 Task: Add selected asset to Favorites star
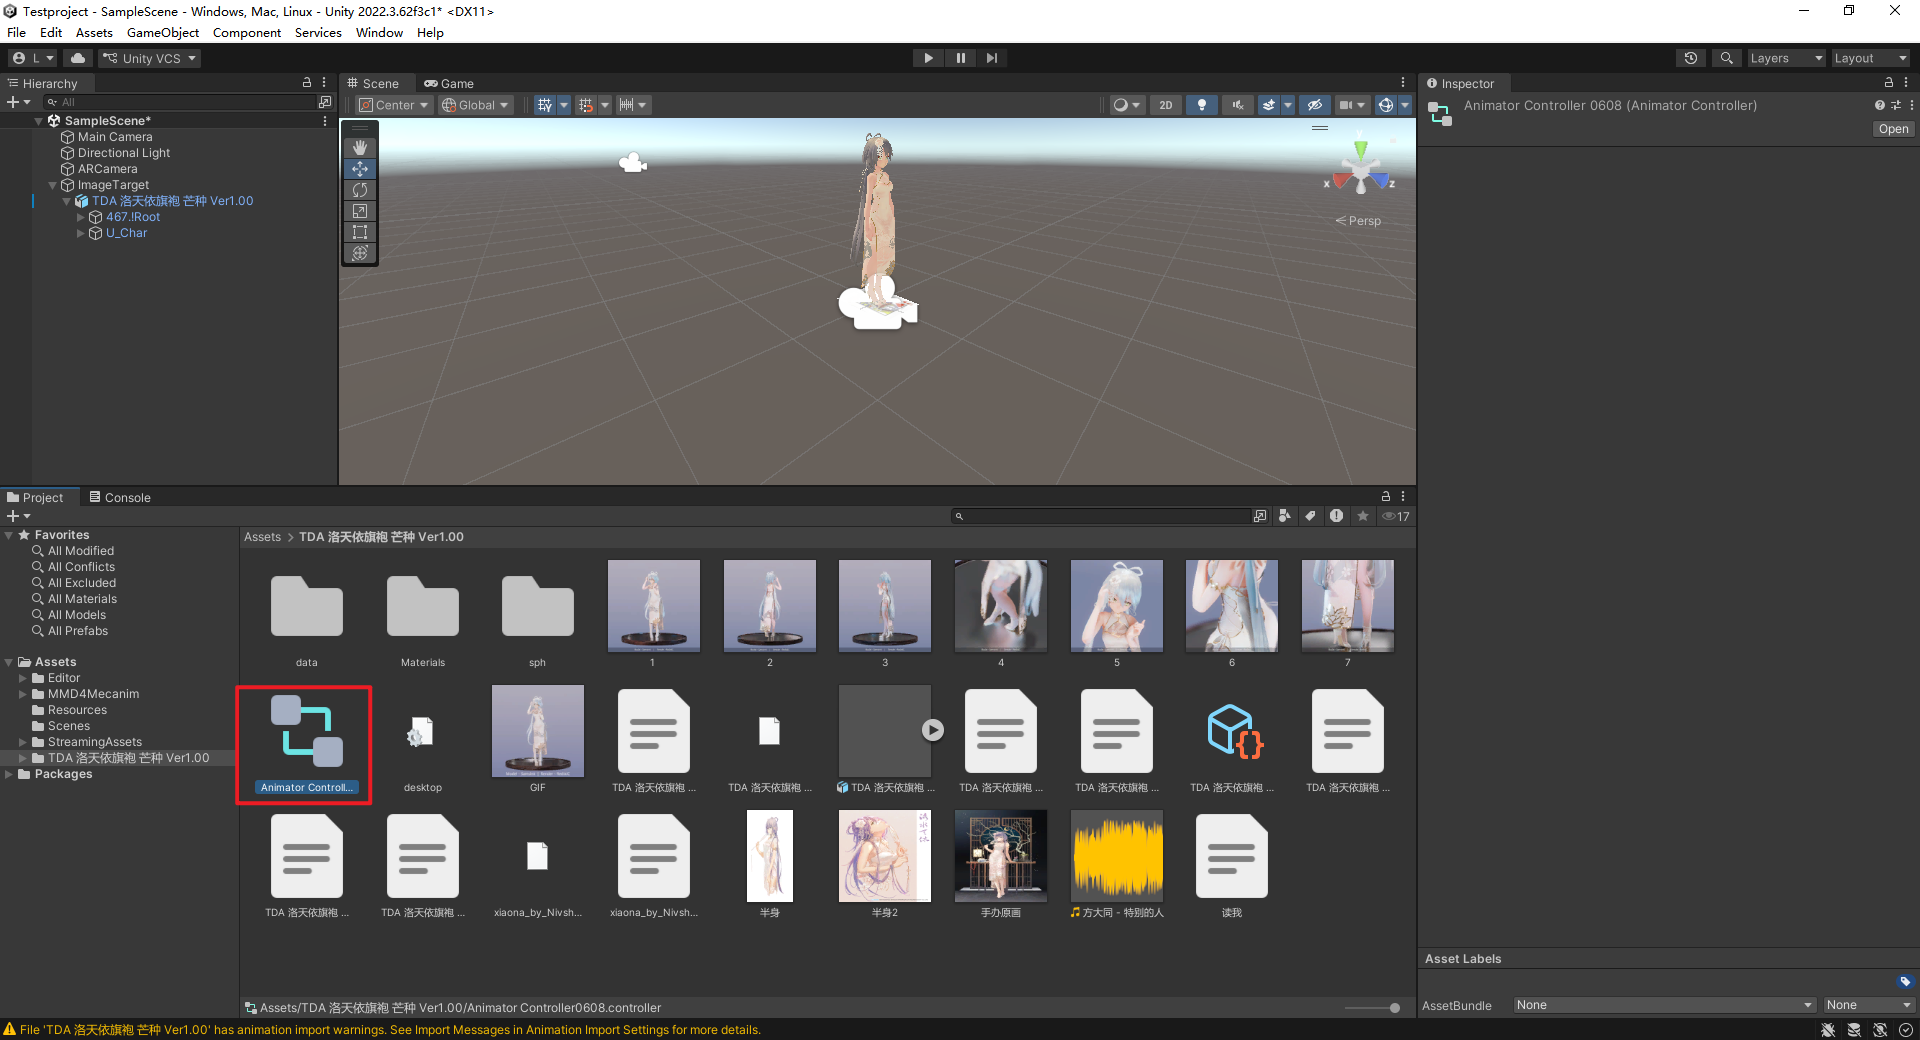pyautogui.click(x=1363, y=516)
